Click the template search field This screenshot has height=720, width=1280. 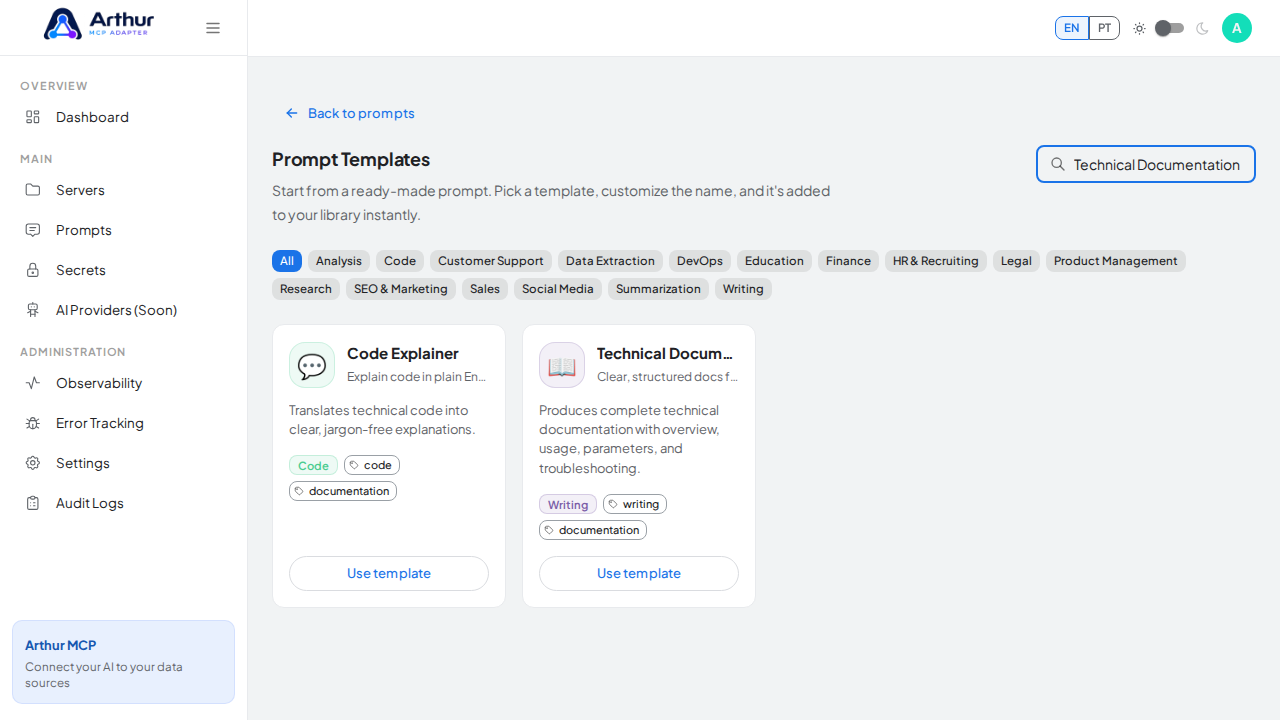1146,164
